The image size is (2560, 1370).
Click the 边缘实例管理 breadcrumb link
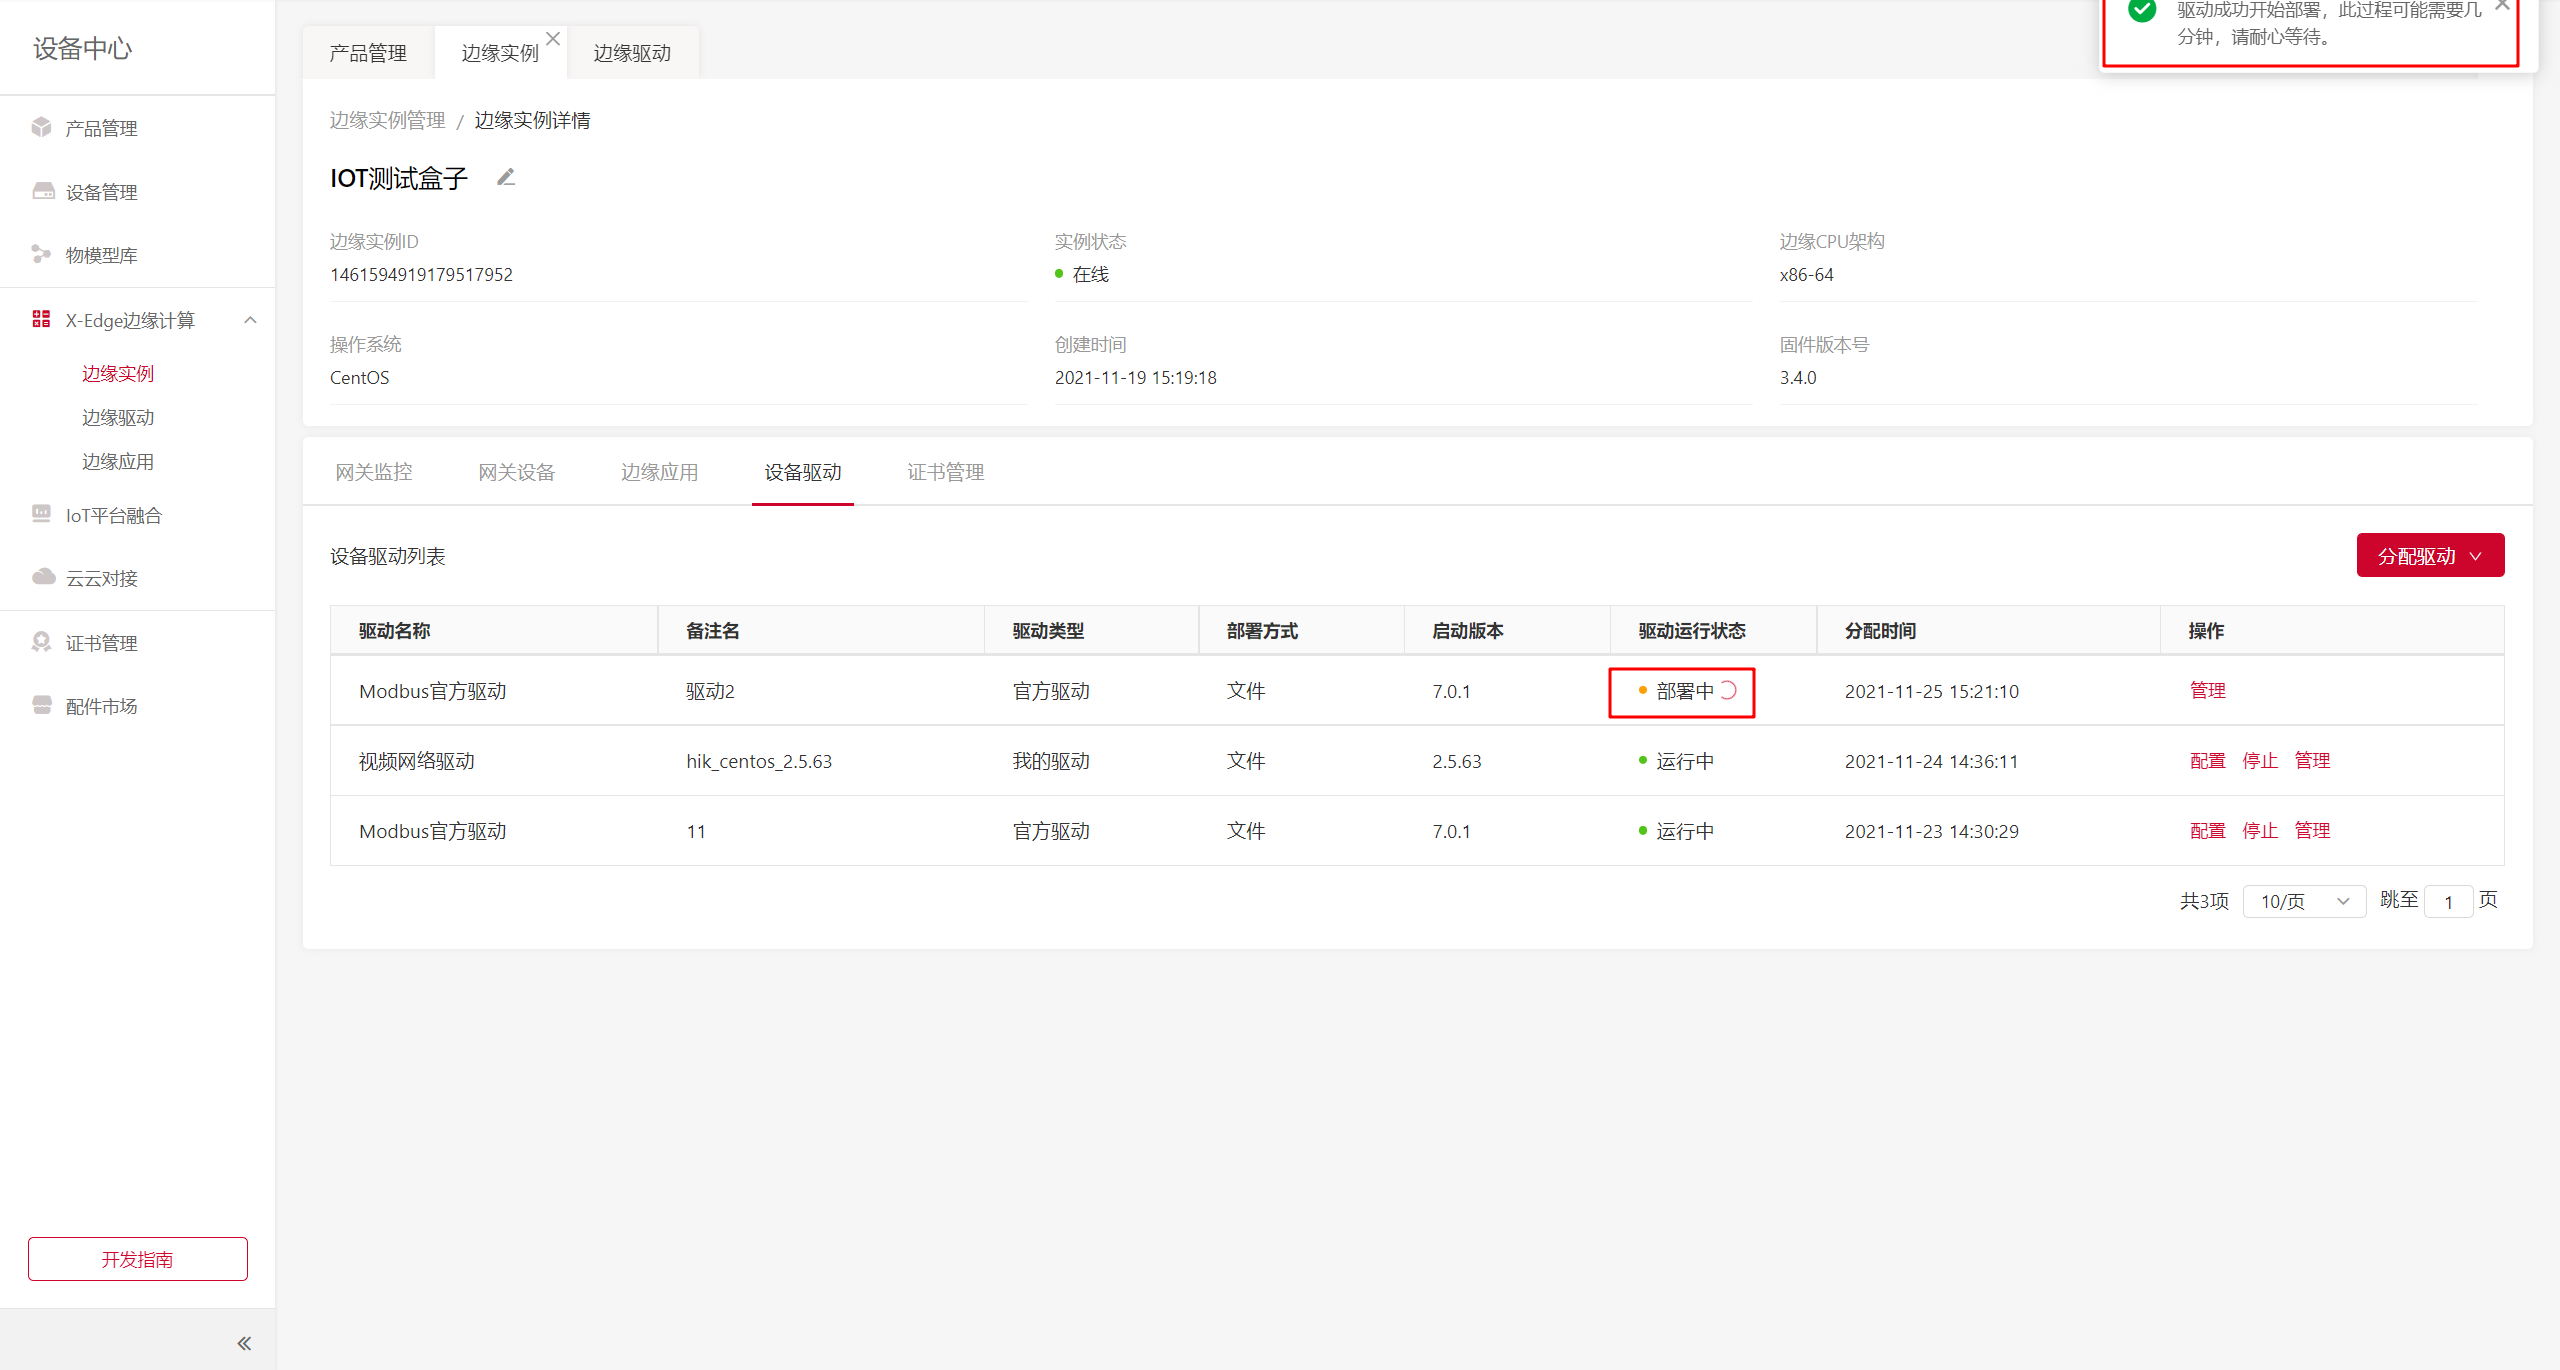pos(387,120)
